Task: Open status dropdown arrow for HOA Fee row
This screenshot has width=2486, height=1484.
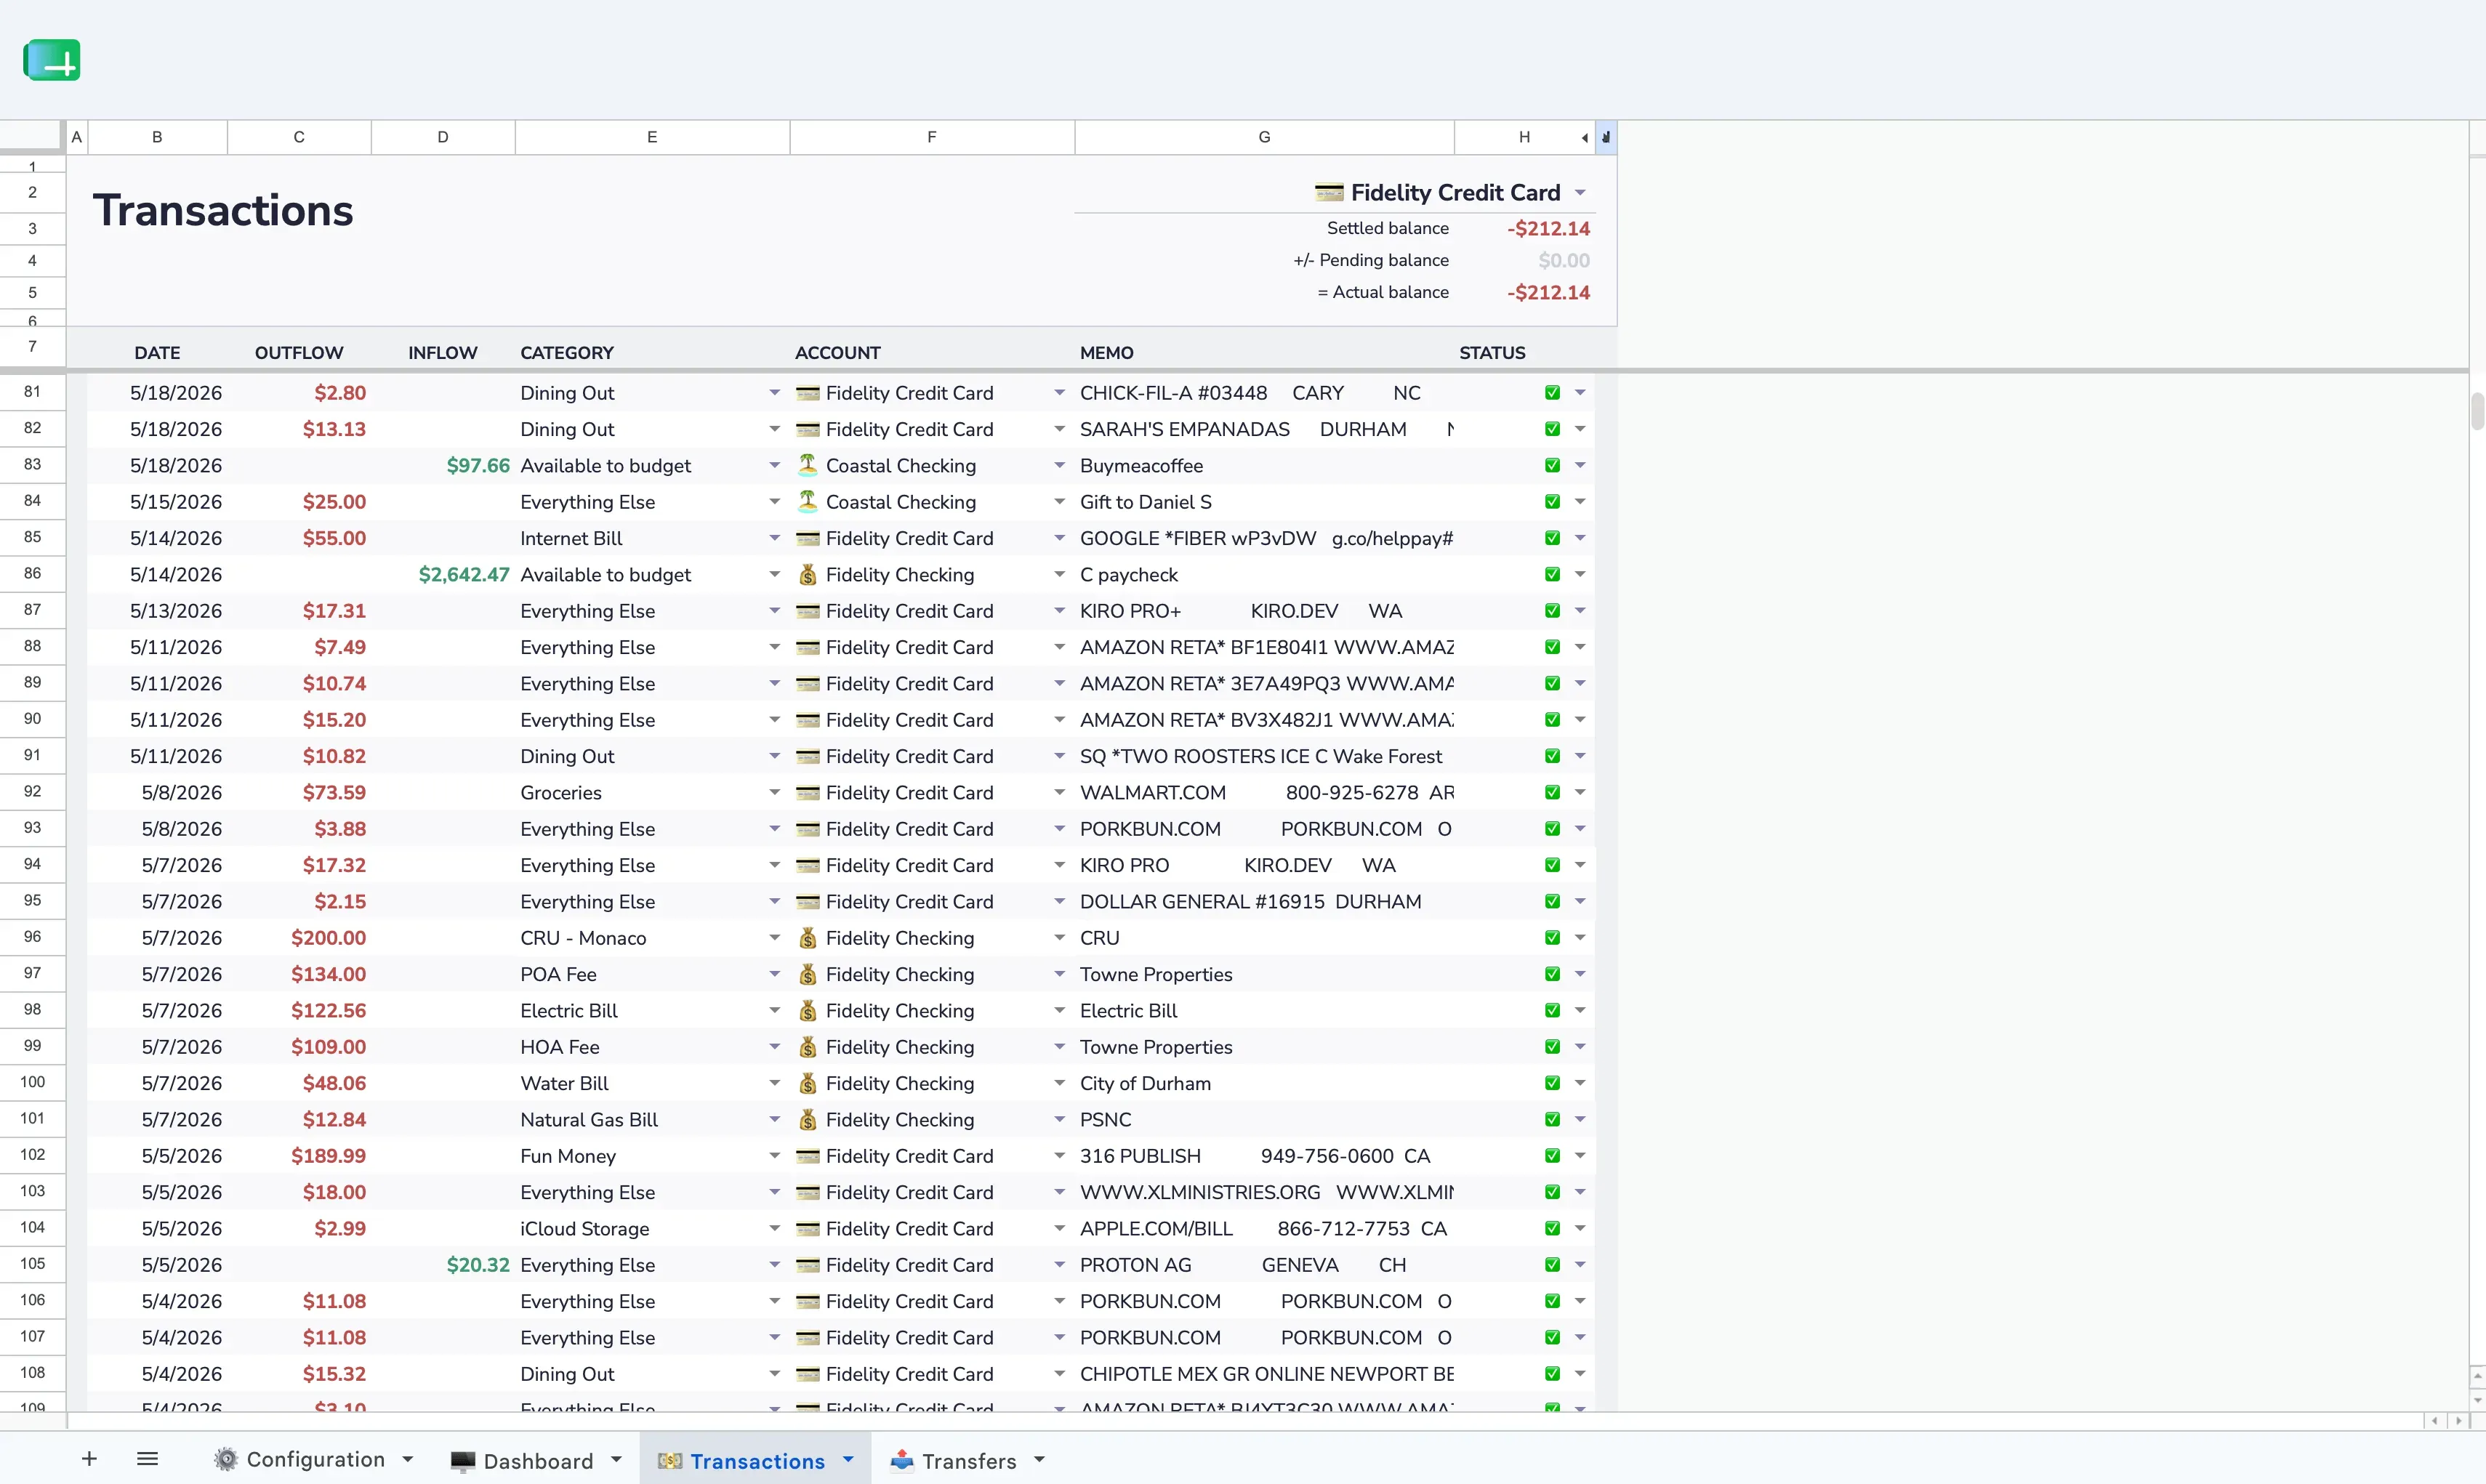Action: 1580,1047
